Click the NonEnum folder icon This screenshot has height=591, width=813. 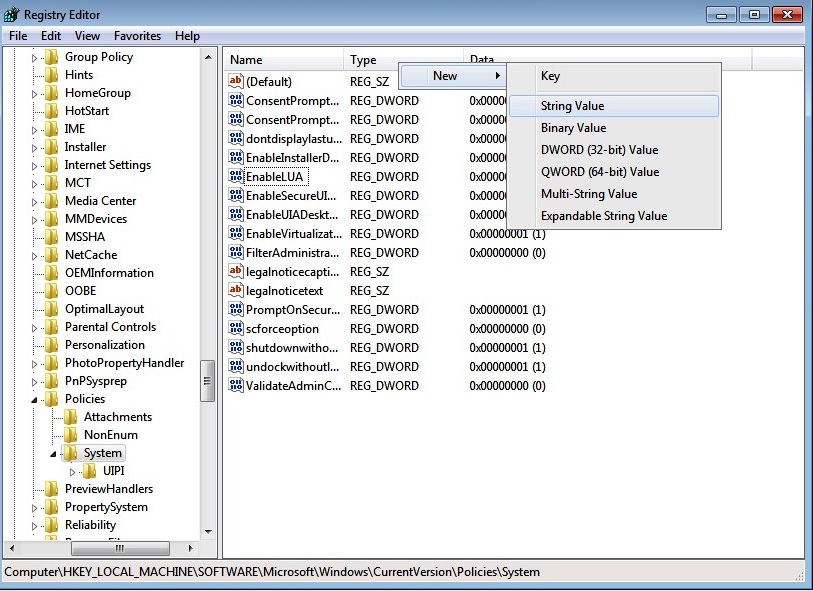tap(70, 435)
